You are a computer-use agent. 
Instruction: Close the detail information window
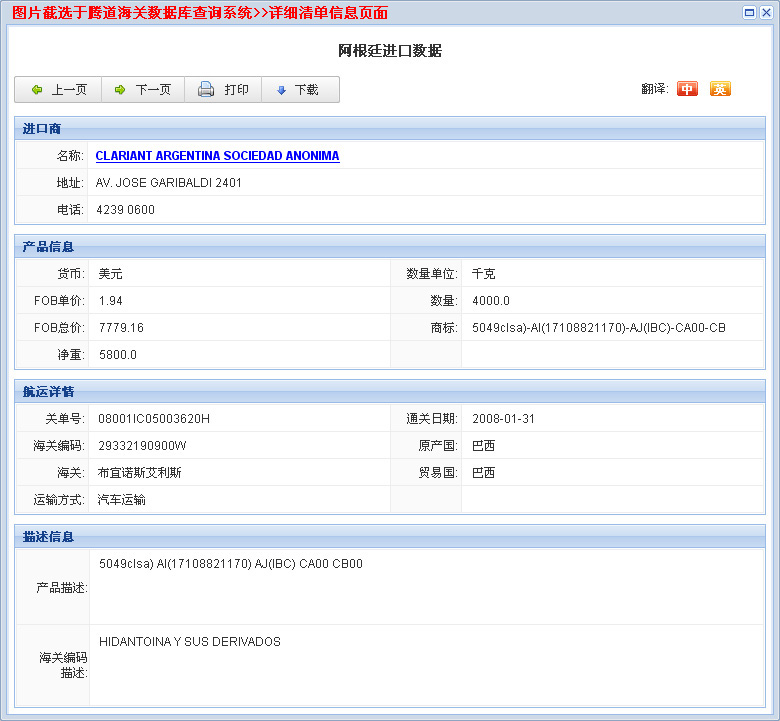766,13
